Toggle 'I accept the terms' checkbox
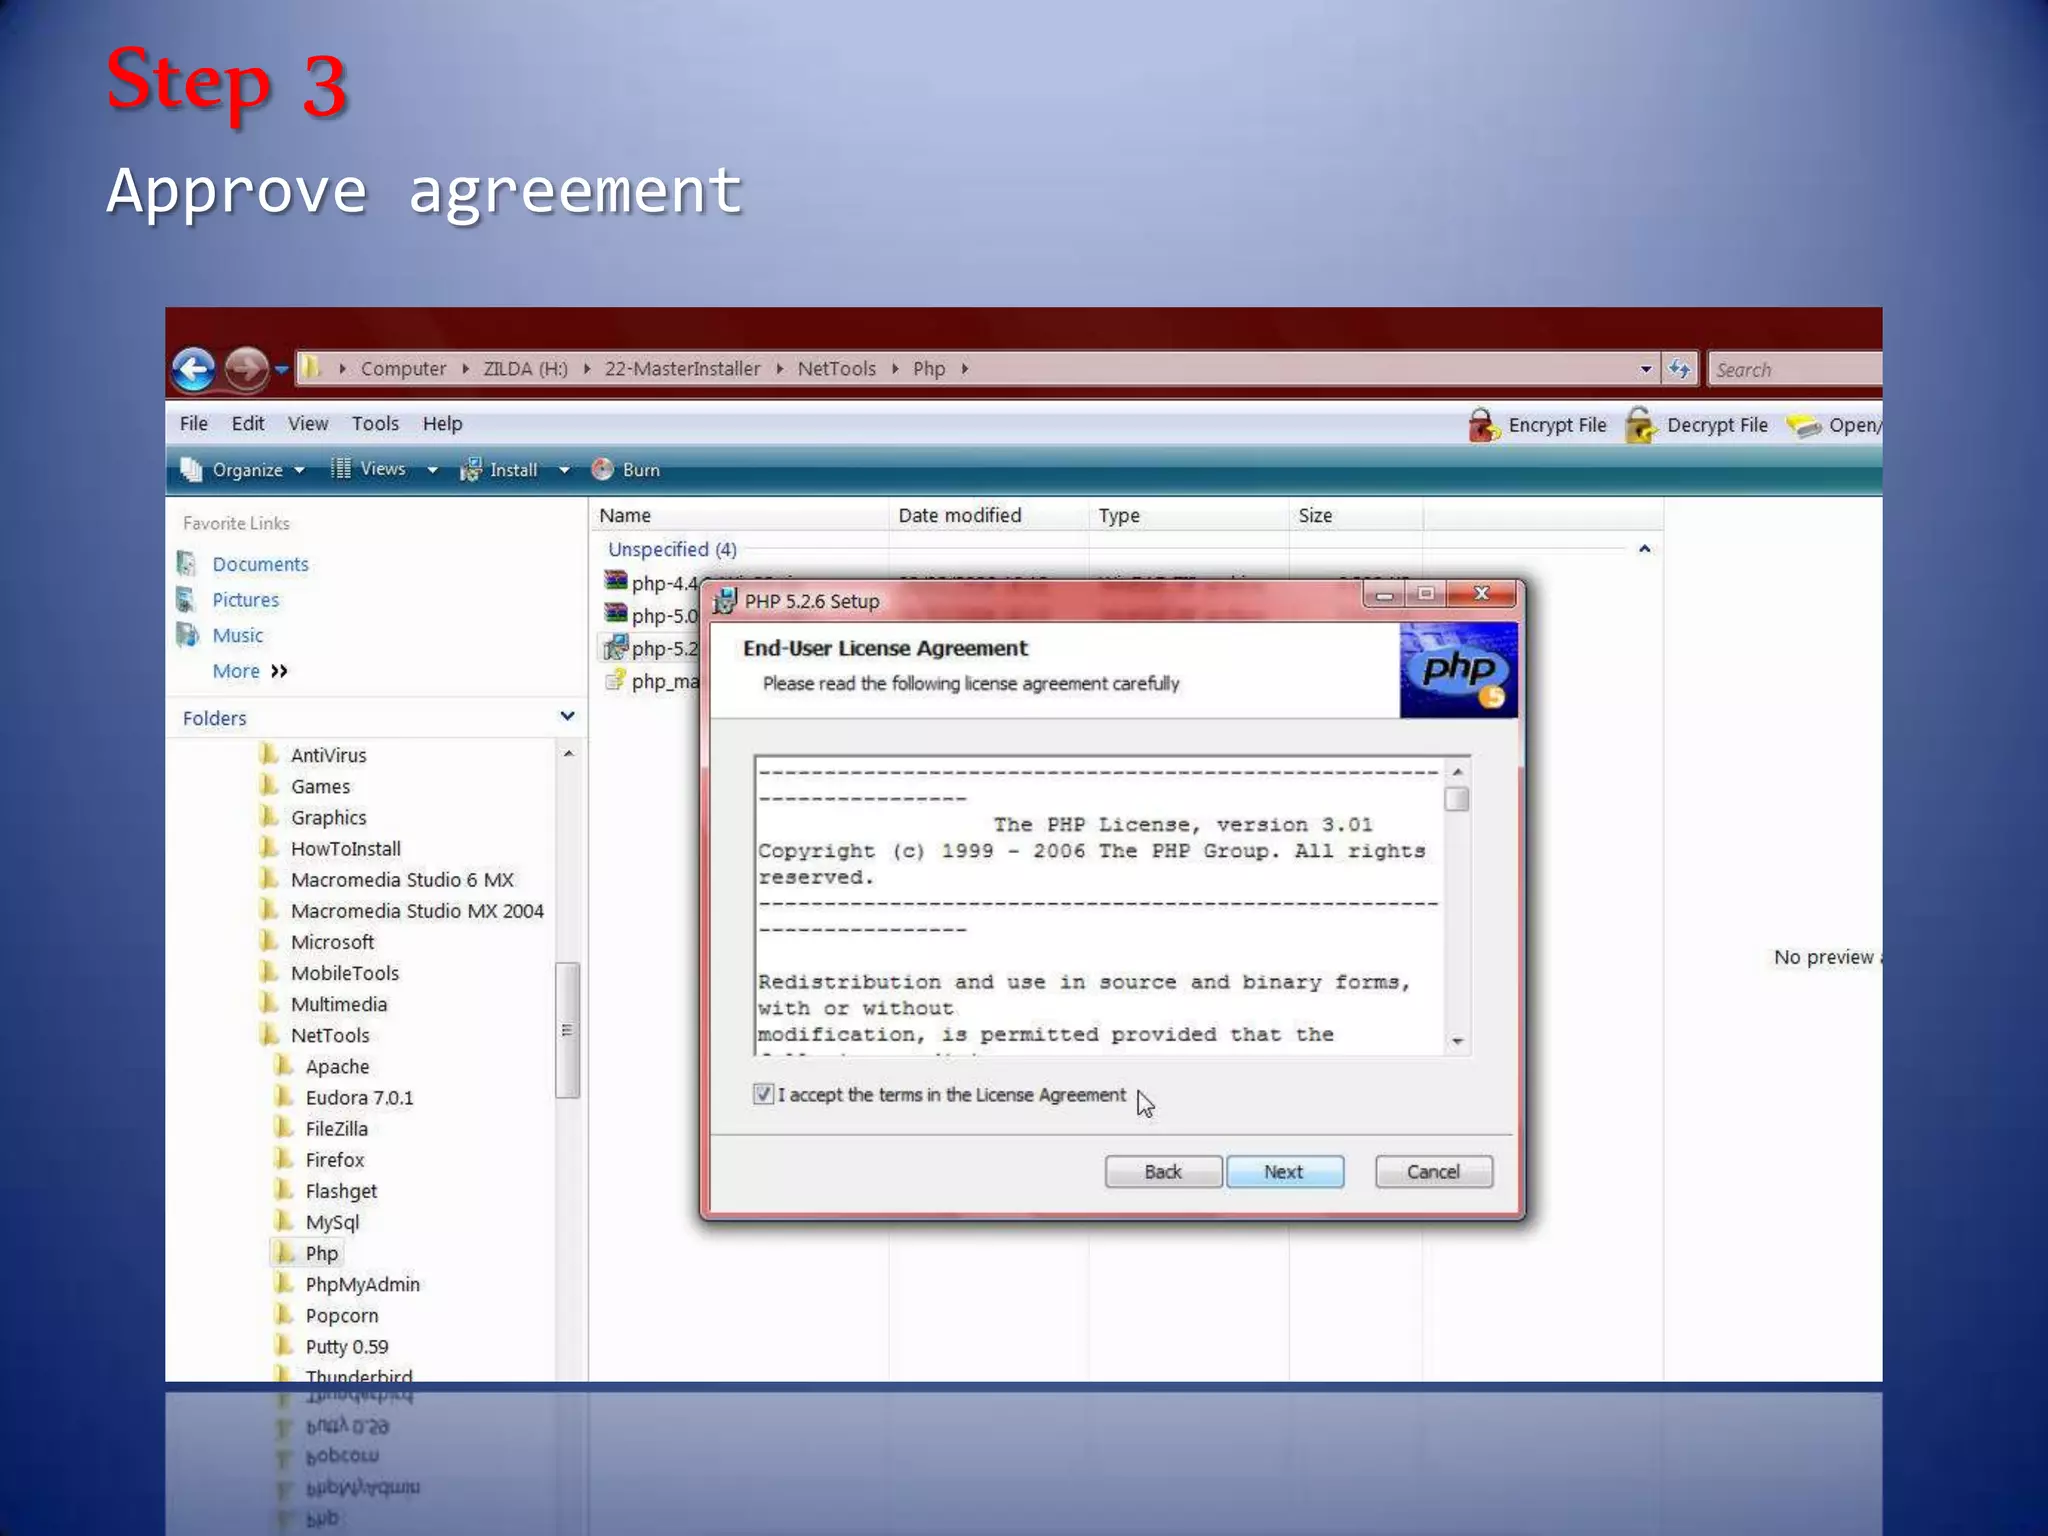Viewport: 2048px width, 1536px height. pos(763,1094)
